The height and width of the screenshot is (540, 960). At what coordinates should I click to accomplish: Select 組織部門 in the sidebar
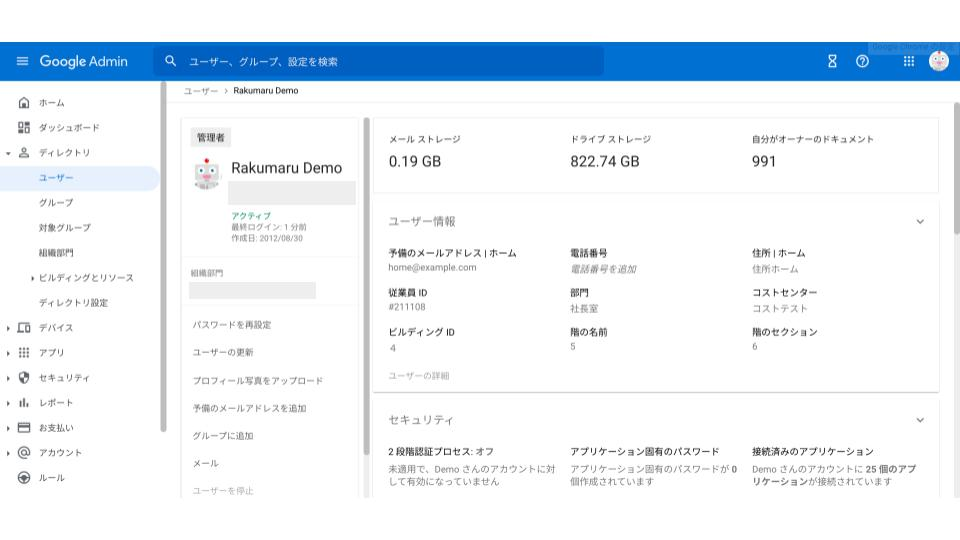coord(56,253)
